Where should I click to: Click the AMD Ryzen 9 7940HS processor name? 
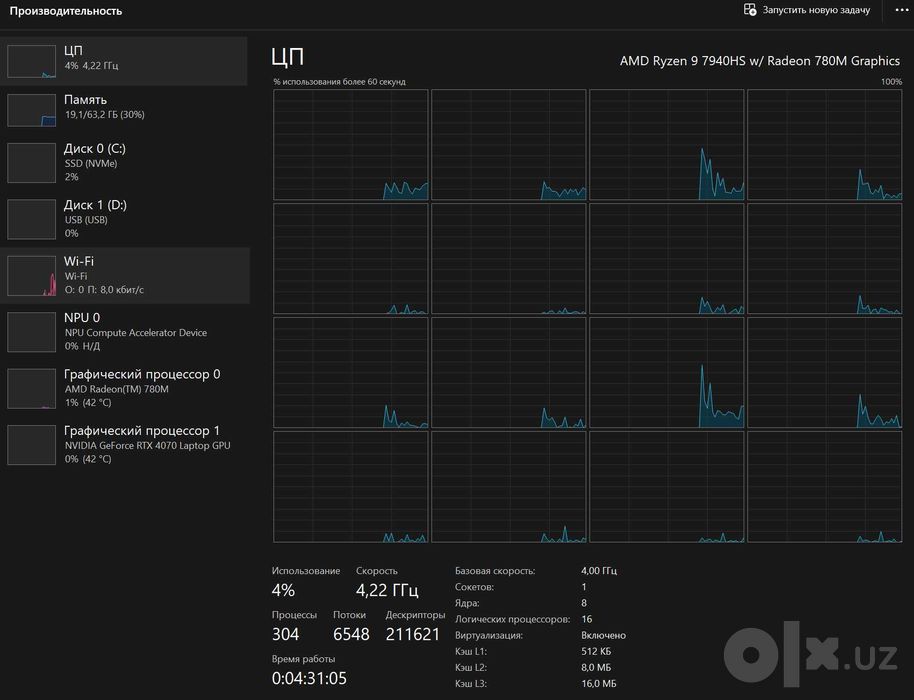click(760, 61)
